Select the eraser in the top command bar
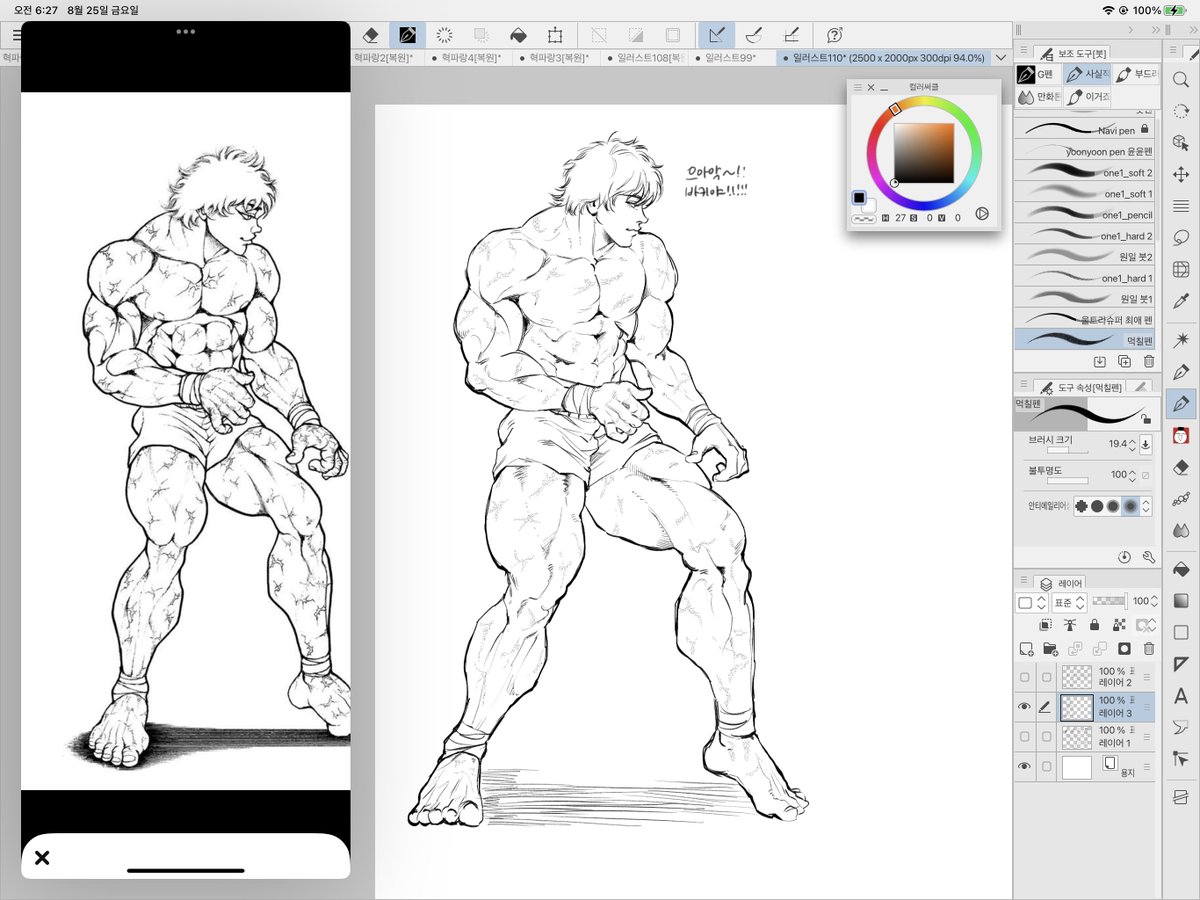 [371, 35]
